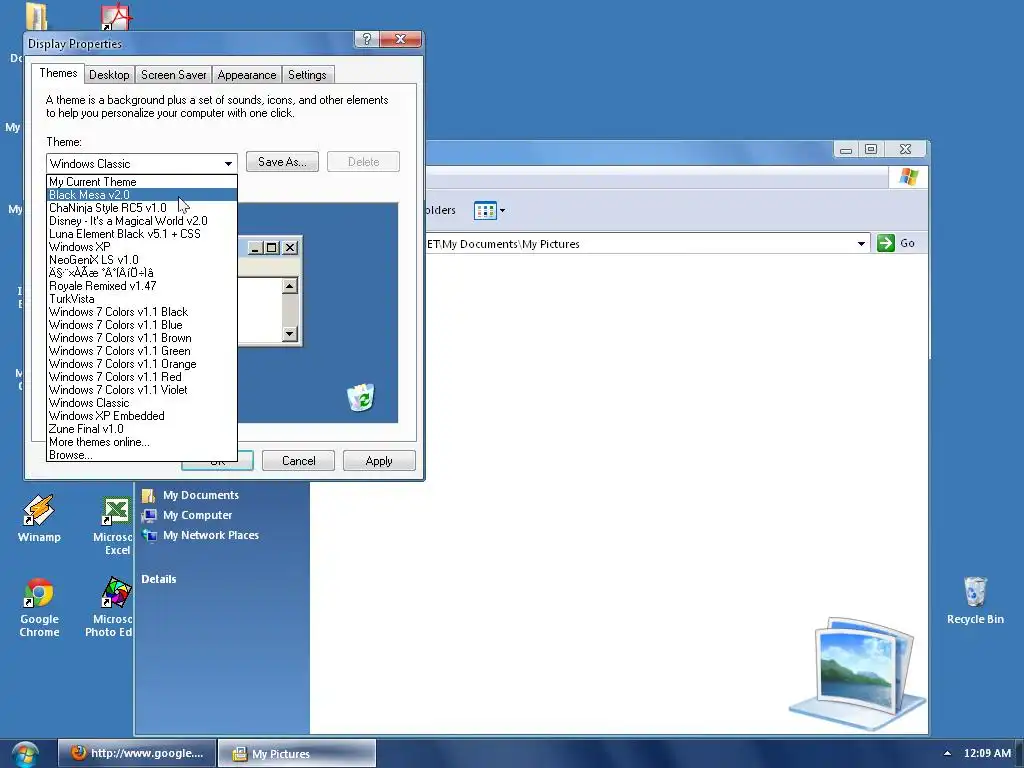Image resolution: width=1024 pixels, height=768 pixels.
Task: Click the Views icon in My Pictures toolbar
Action: click(485, 211)
